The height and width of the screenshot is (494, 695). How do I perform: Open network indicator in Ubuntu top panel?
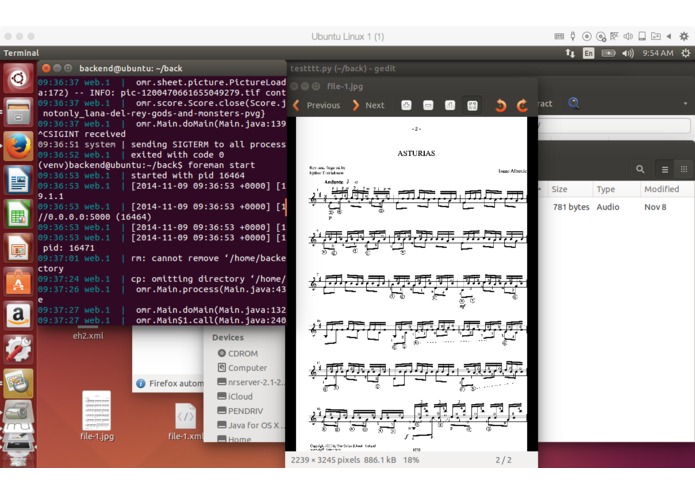click(x=570, y=53)
